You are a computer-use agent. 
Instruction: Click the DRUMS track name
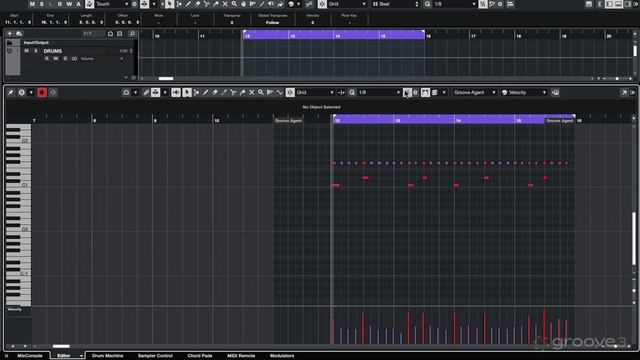point(53,51)
